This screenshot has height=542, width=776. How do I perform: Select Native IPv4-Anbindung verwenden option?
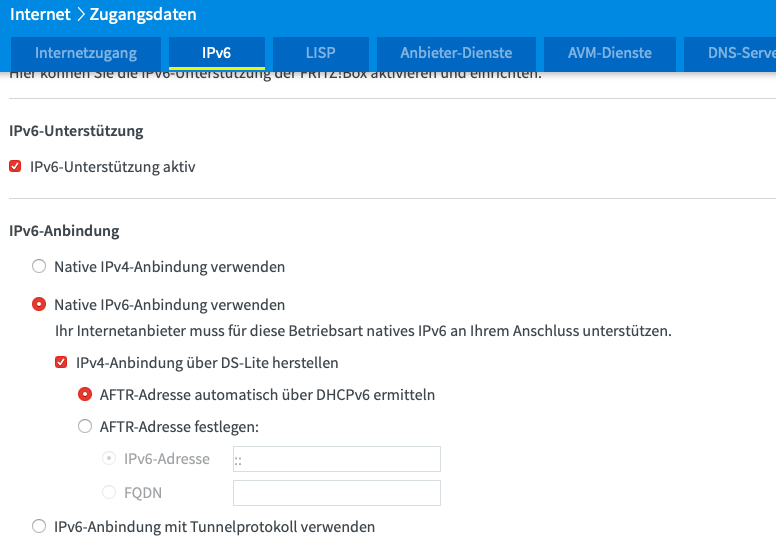[x=39, y=266]
